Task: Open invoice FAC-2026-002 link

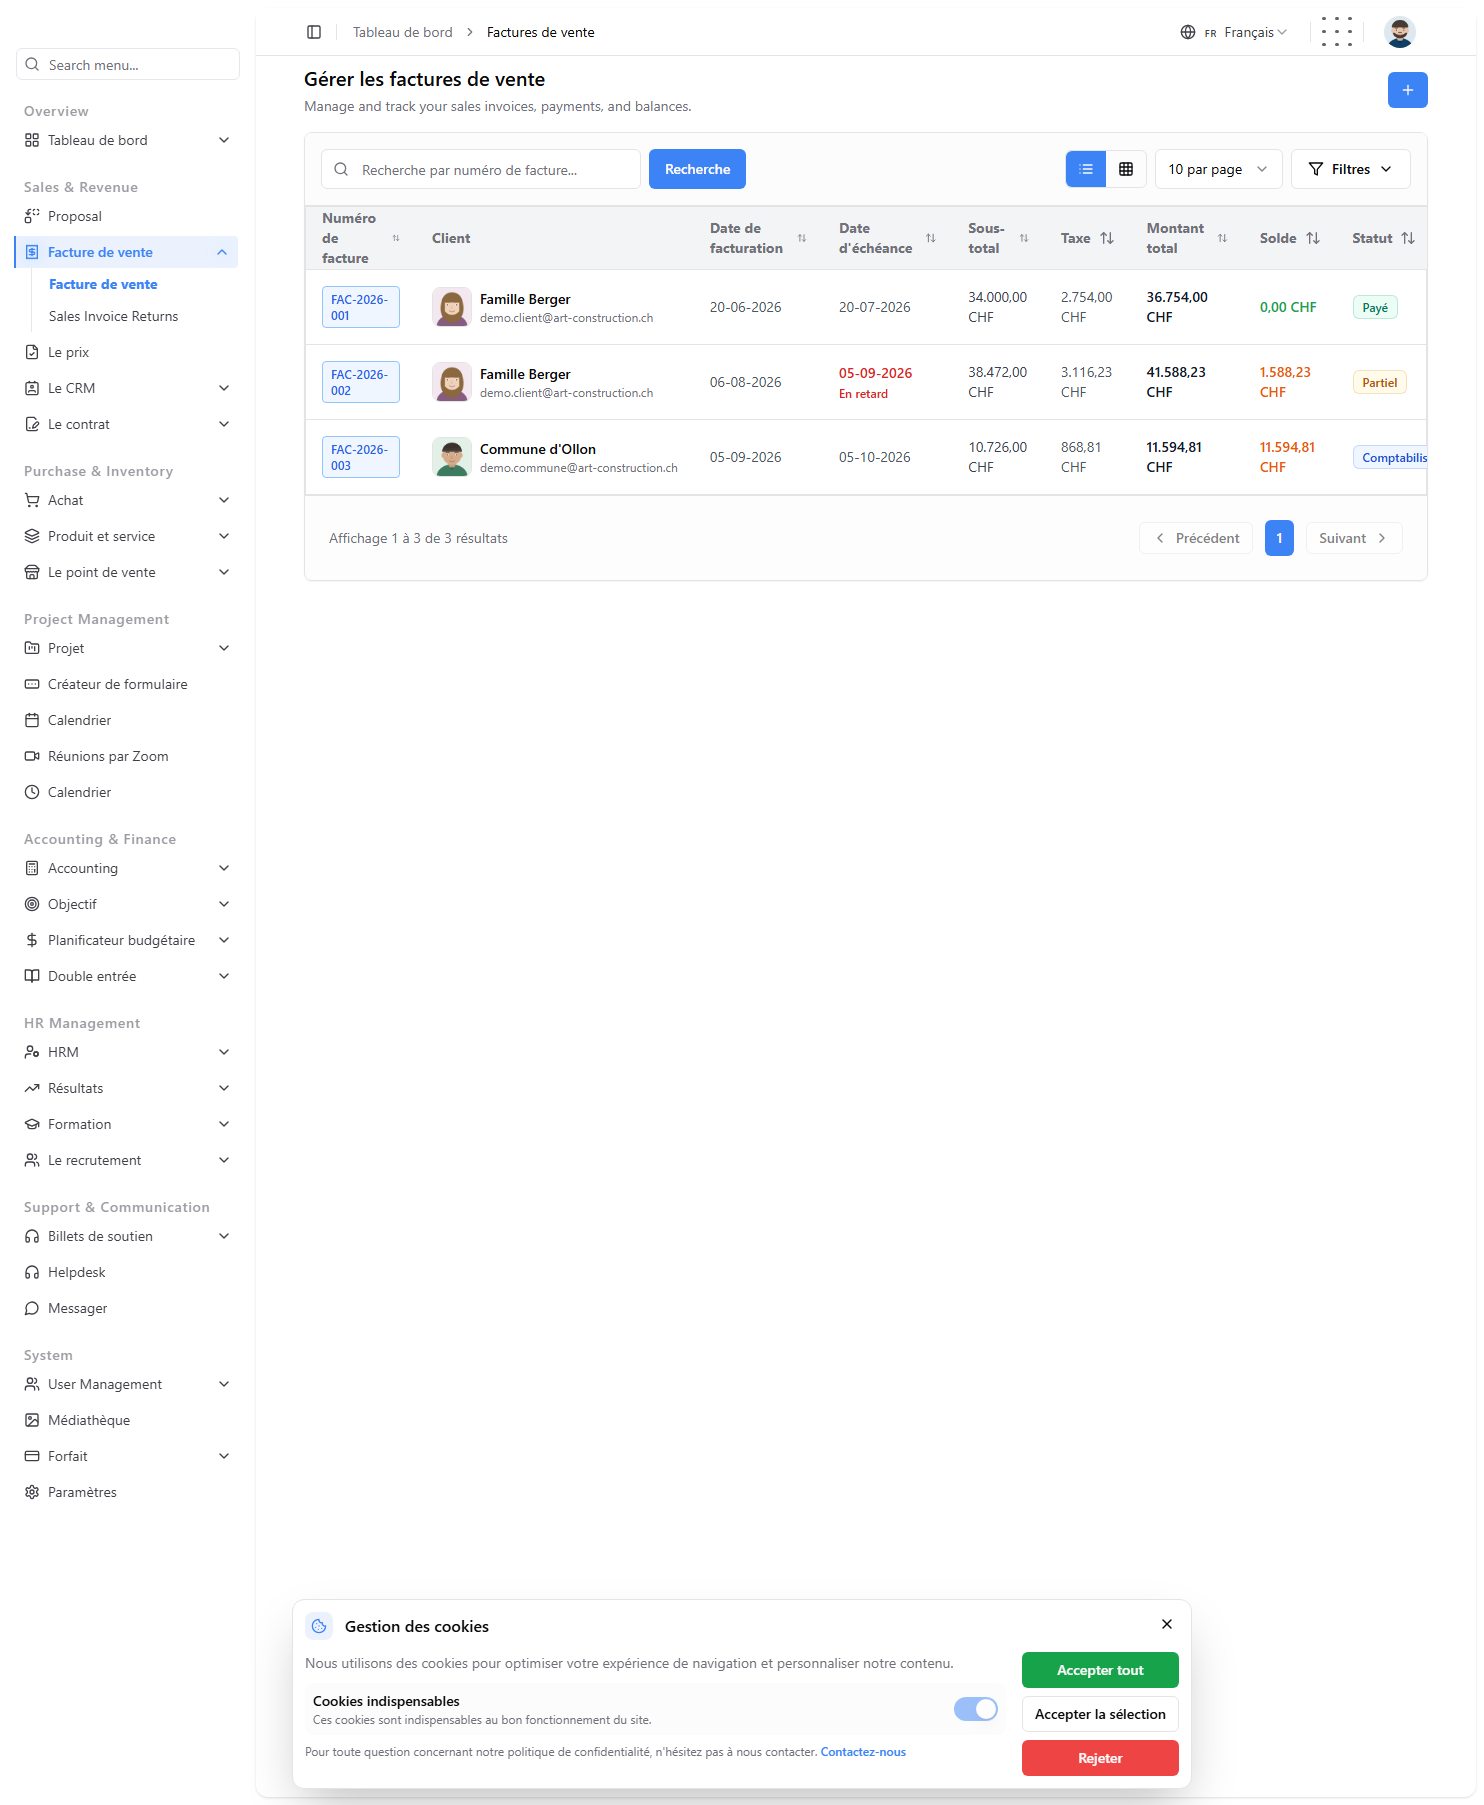Action: tap(360, 382)
